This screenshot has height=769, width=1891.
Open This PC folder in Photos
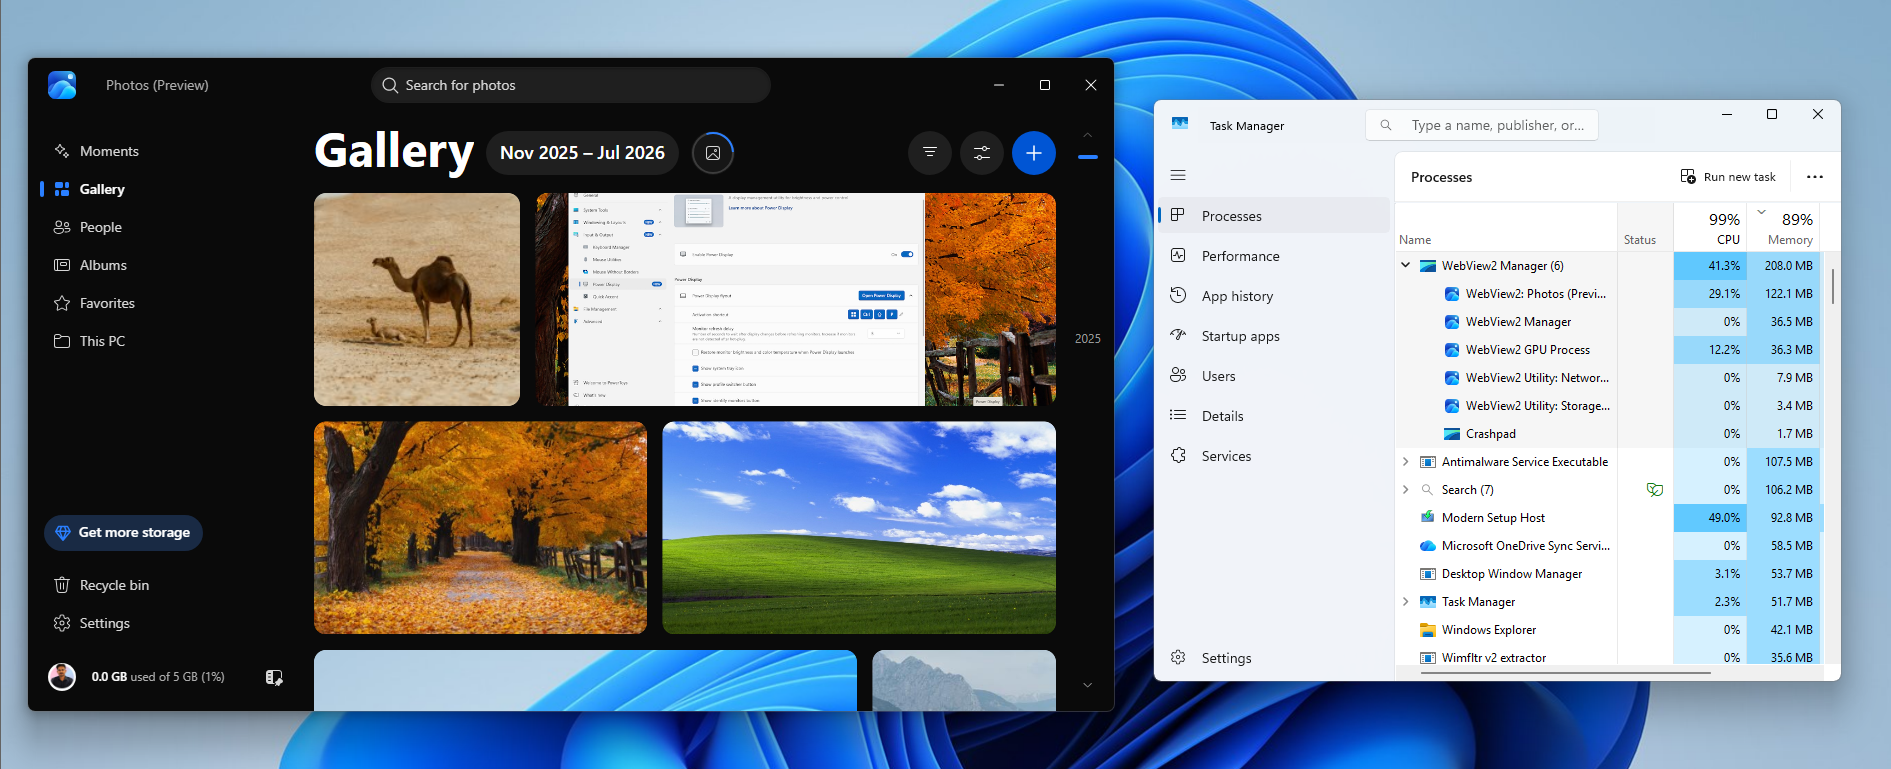89,341
